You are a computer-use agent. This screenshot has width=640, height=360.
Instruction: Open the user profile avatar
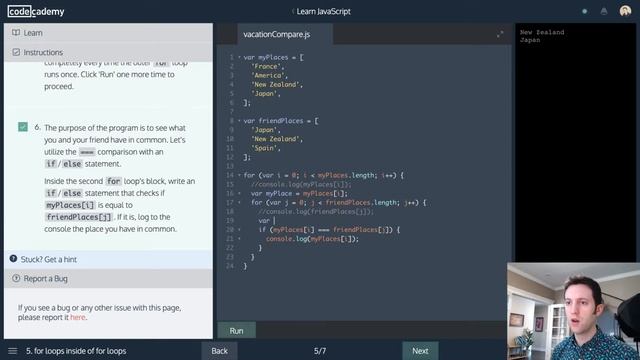pyautogui.click(x=625, y=11)
